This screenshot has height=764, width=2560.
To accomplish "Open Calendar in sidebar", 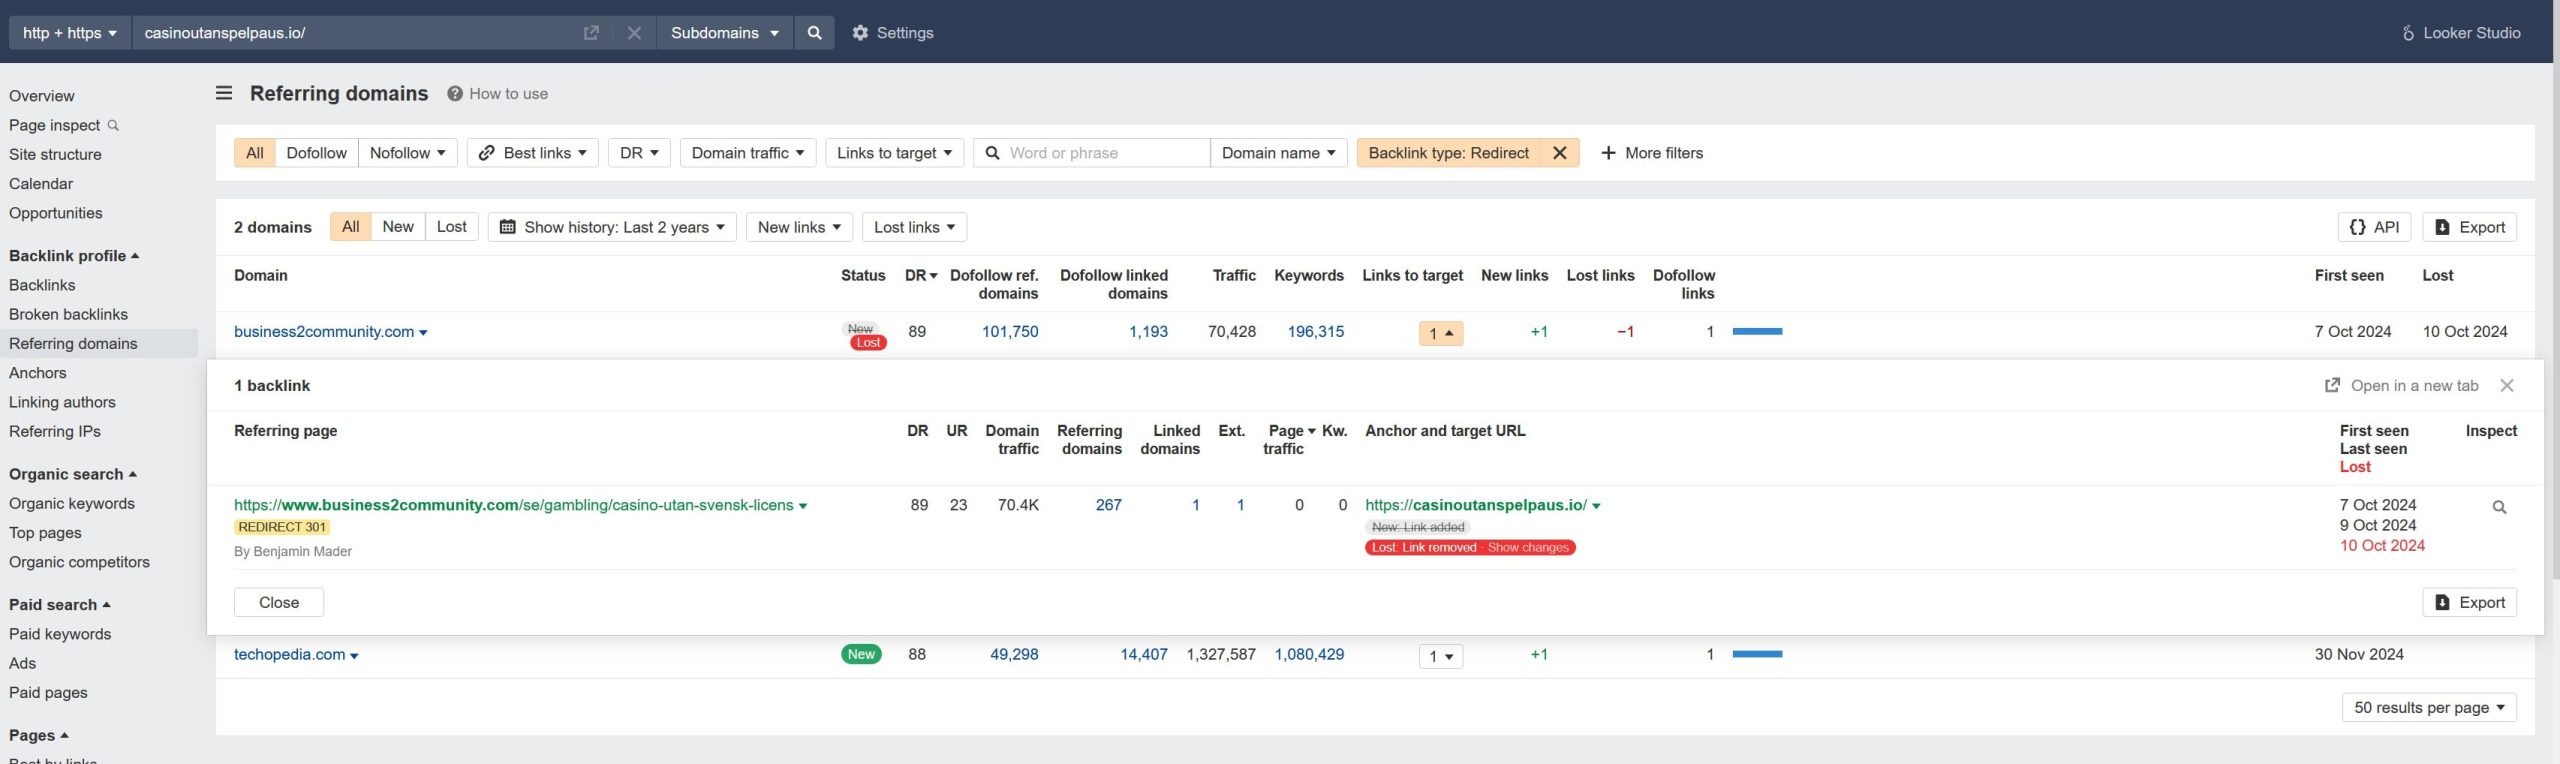I will tap(41, 184).
